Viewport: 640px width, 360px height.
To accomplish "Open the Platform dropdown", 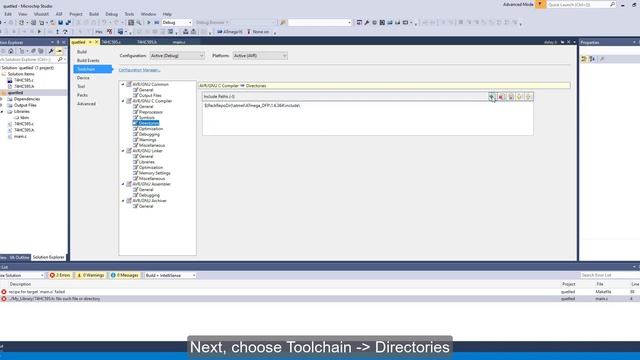I will click(x=260, y=56).
